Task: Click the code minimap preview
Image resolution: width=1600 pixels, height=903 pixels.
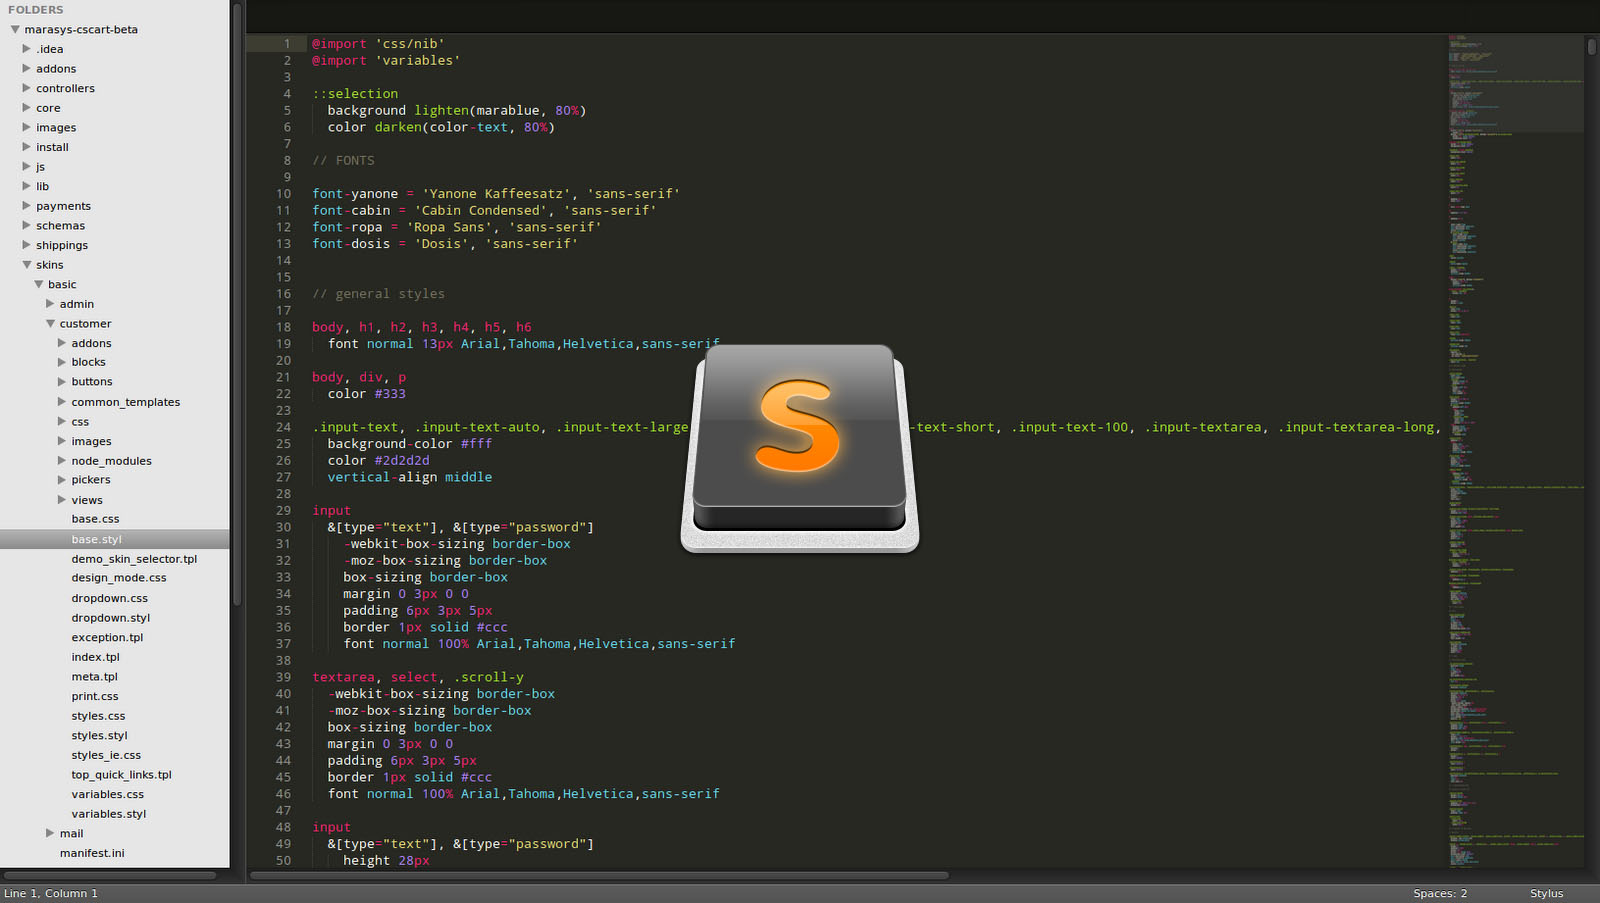Action: 1516,450
